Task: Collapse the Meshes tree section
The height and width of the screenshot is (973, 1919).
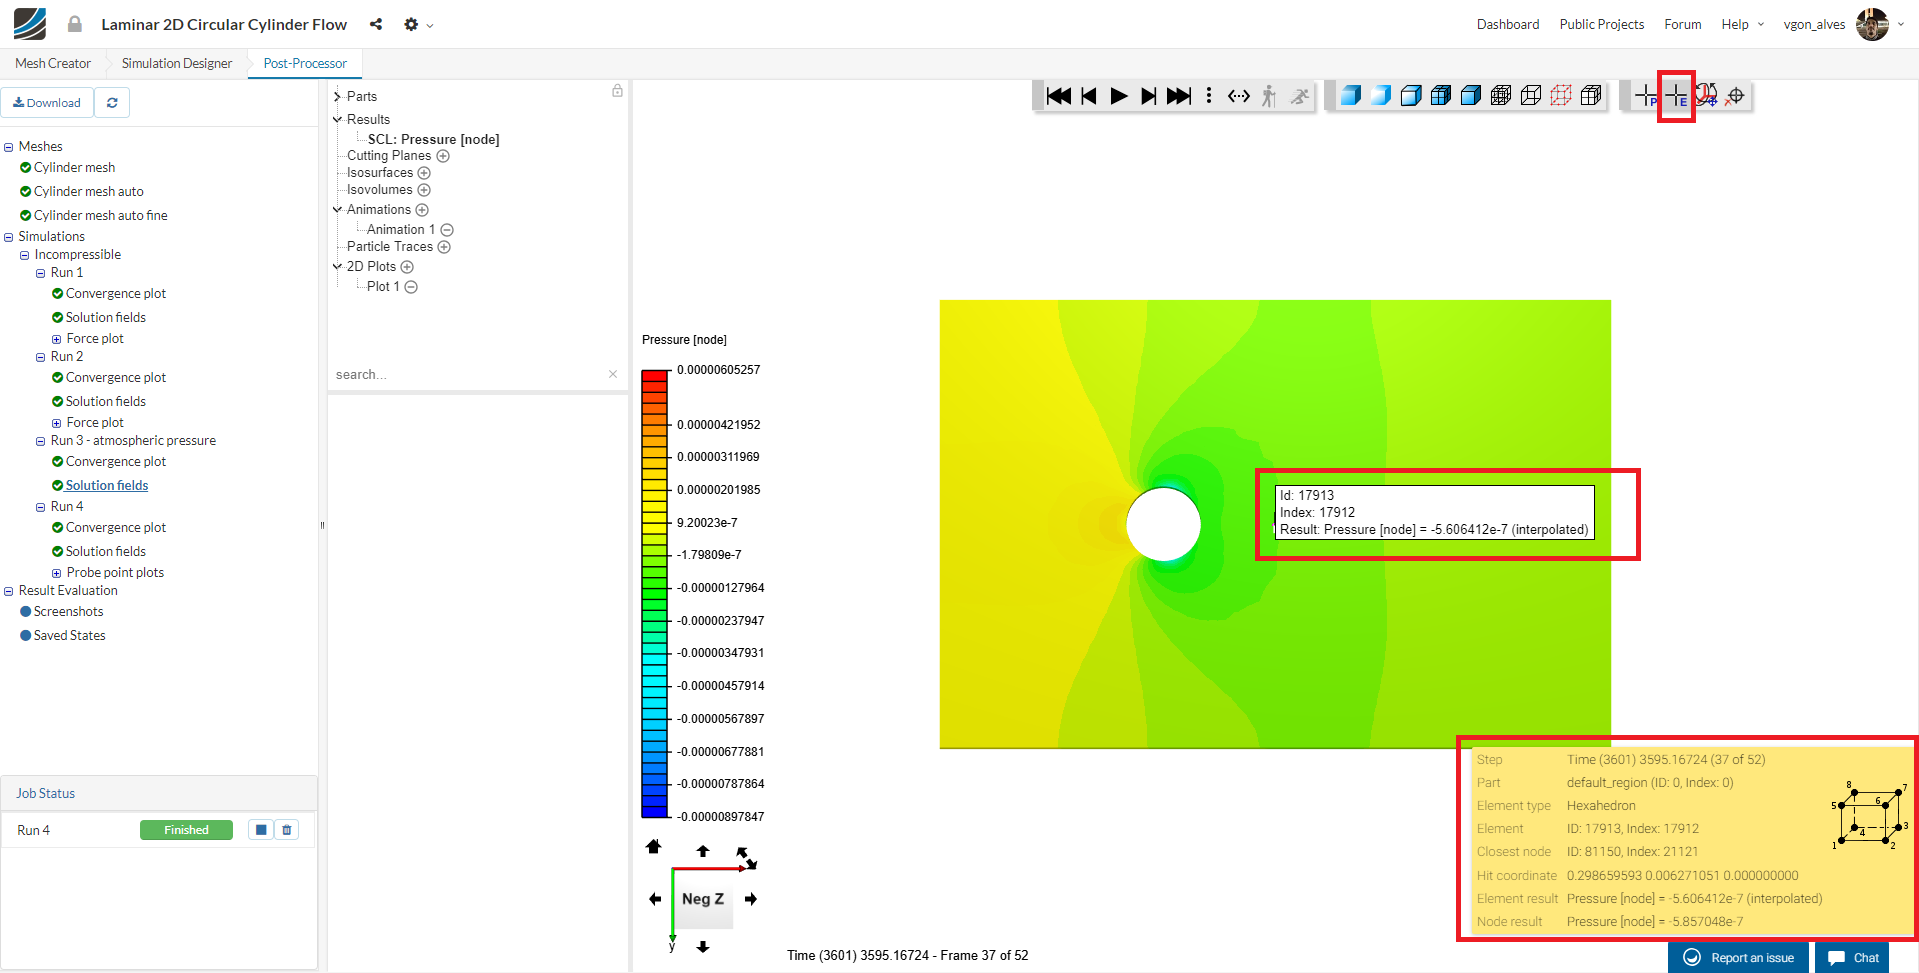Action: tap(9, 147)
